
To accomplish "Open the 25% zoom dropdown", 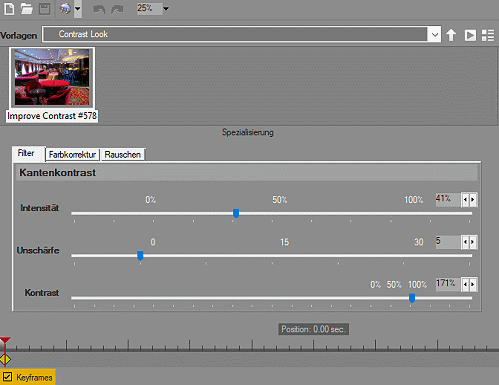I will 166,8.
